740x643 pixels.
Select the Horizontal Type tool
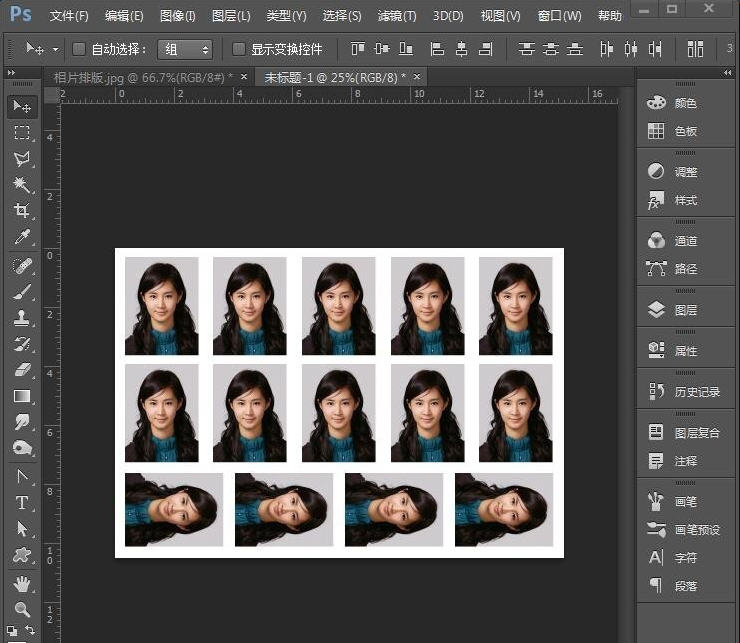[x=22, y=502]
